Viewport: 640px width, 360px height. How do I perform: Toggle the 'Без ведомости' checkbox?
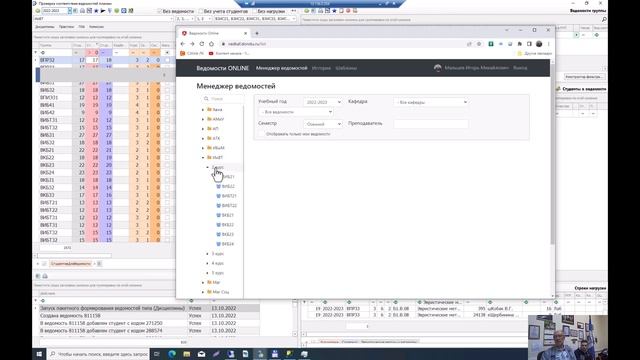159,11
